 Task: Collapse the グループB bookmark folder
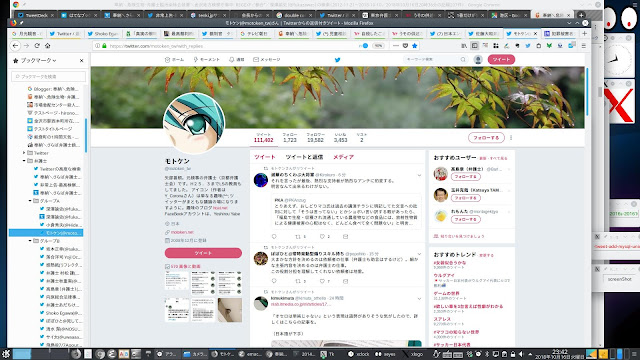click(x=30, y=241)
